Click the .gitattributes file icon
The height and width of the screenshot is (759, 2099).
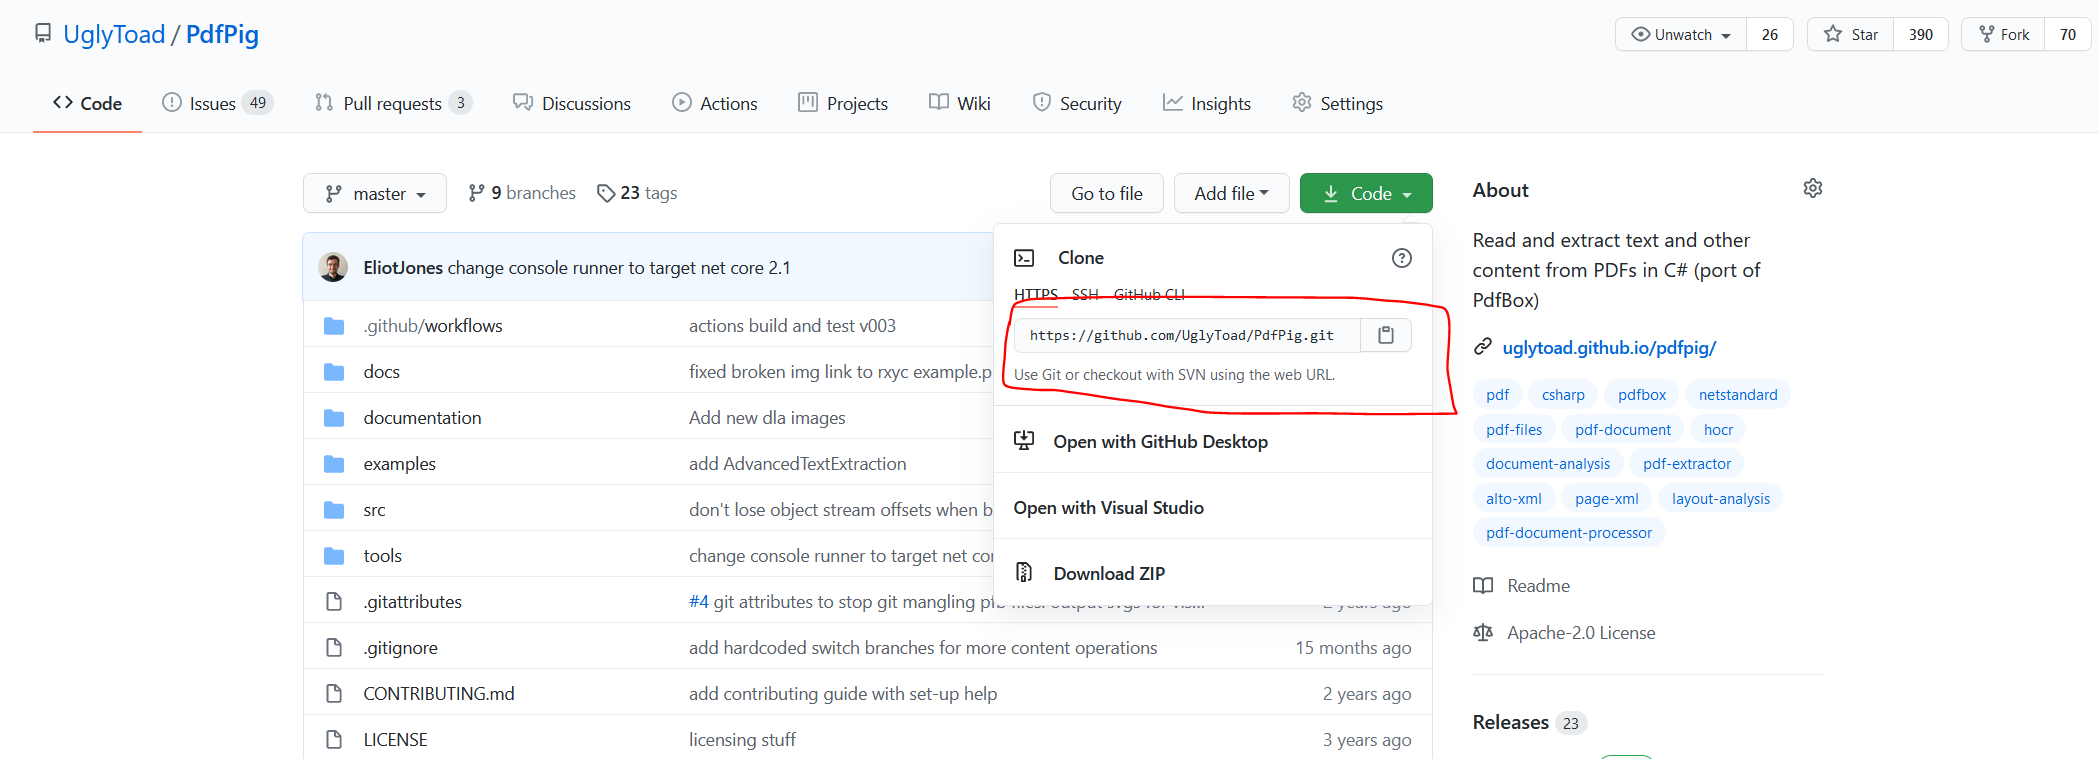point(334,602)
